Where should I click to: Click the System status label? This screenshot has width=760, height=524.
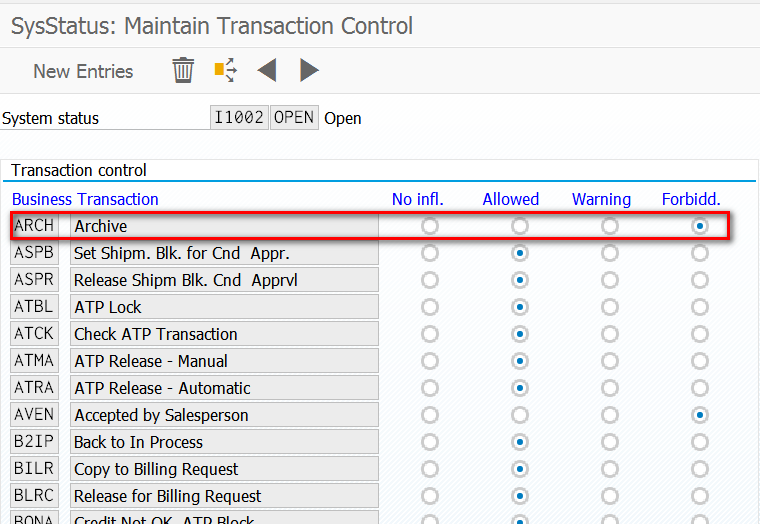coord(50,118)
